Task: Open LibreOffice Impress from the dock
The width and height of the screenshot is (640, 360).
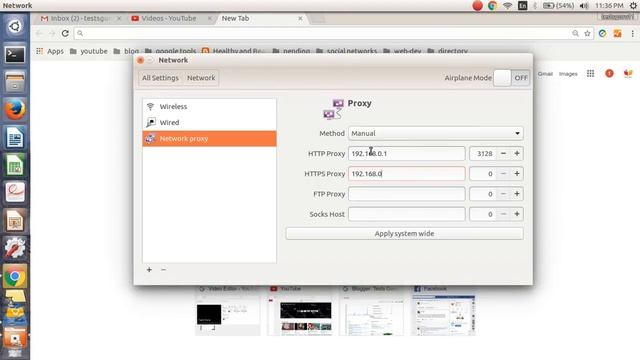Action: [15, 221]
